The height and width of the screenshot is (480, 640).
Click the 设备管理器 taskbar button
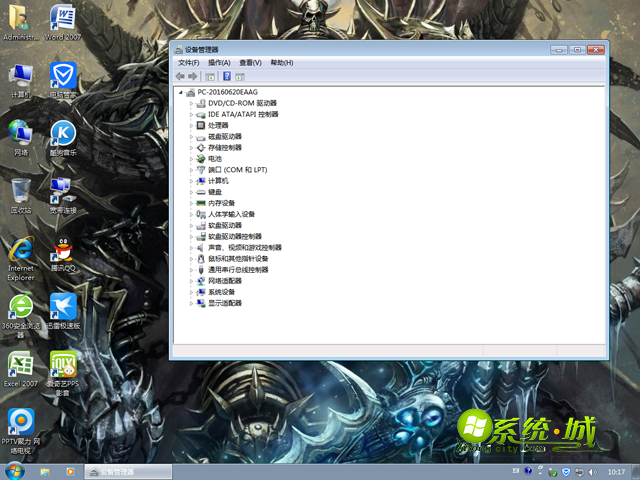pyautogui.click(x=128, y=472)
